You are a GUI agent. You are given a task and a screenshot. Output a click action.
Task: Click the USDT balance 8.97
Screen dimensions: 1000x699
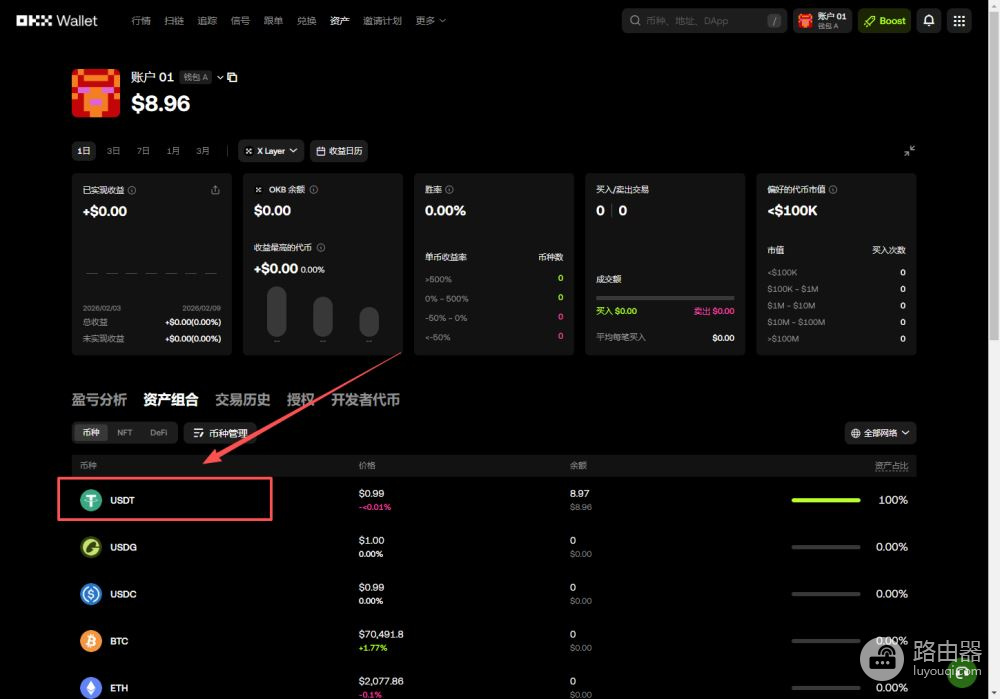coord(580,494)
